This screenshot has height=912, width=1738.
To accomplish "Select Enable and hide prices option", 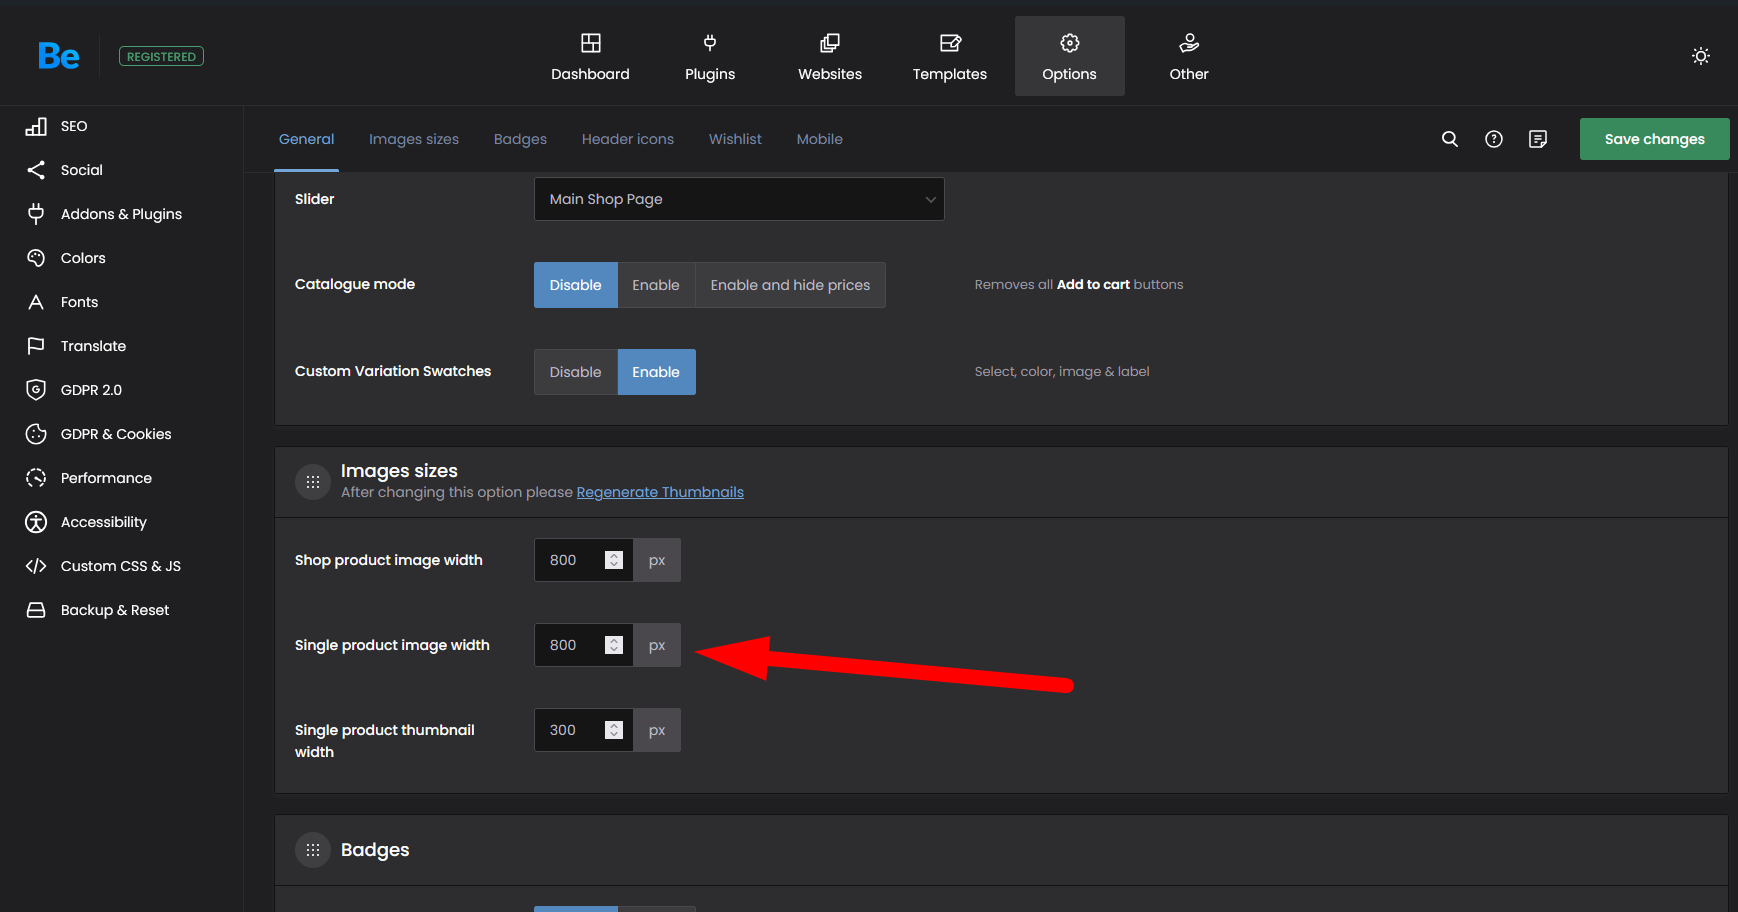I will (790, 285).
